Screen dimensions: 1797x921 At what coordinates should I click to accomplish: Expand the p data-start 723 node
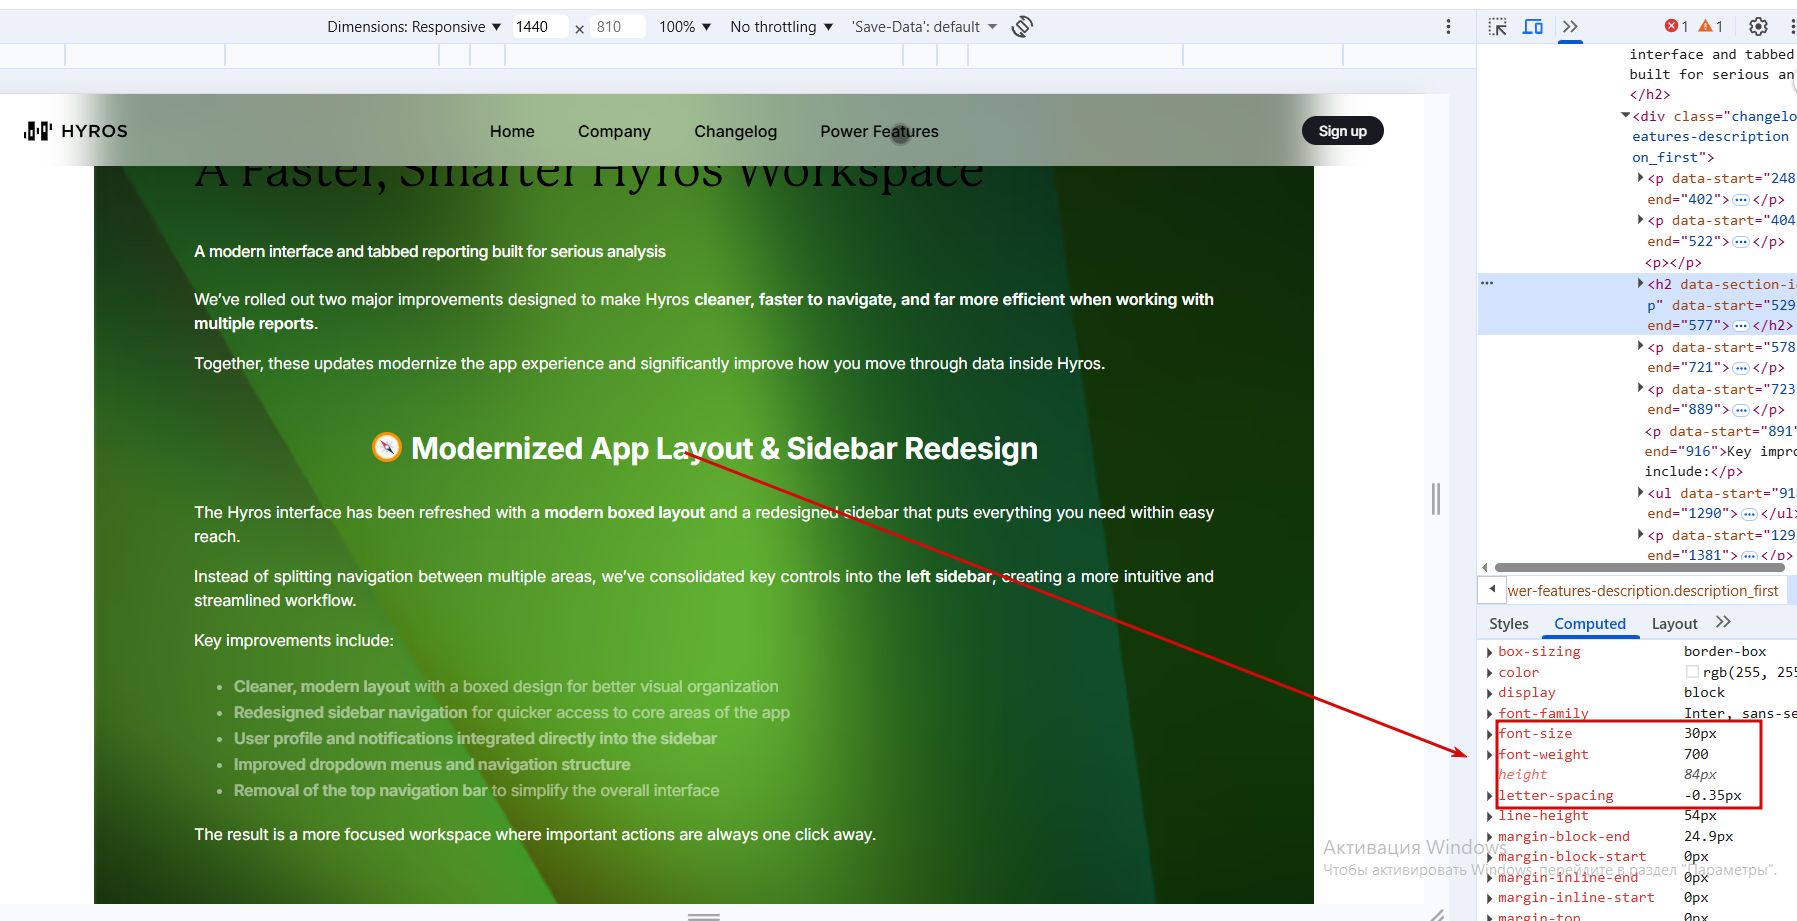pyautogui.click(x=1640, y=389)
